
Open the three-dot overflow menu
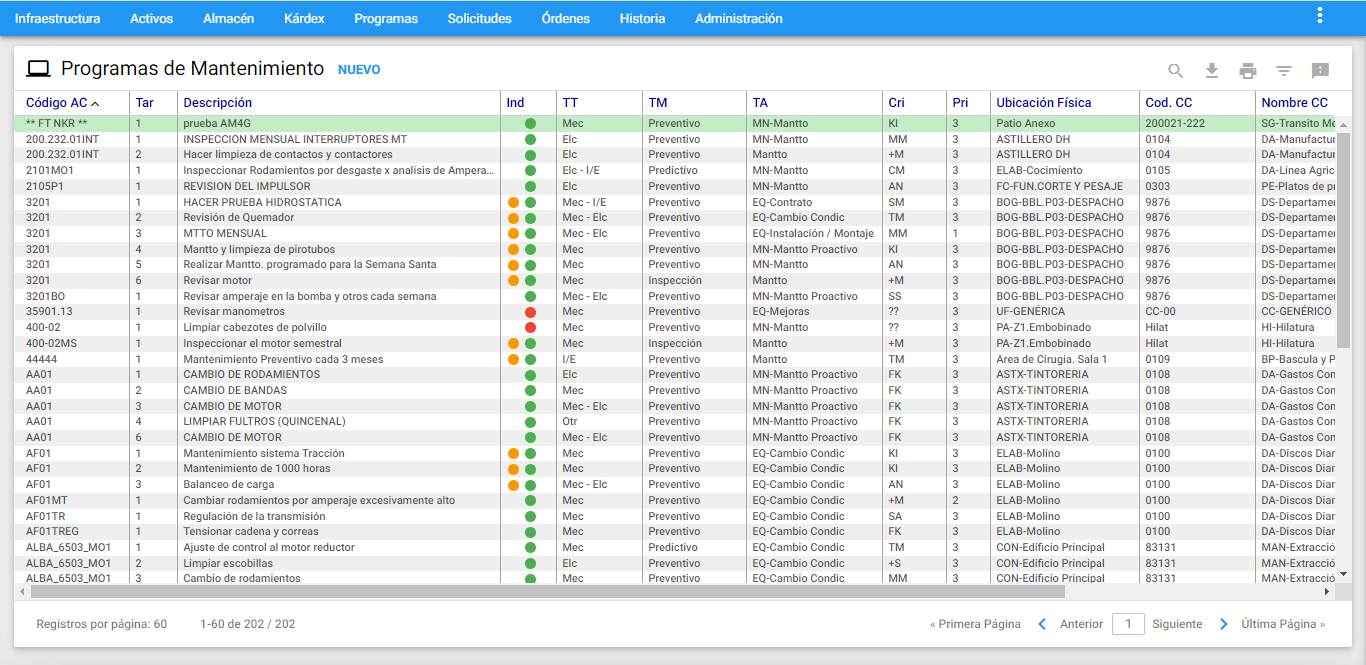pos(1320,15)
